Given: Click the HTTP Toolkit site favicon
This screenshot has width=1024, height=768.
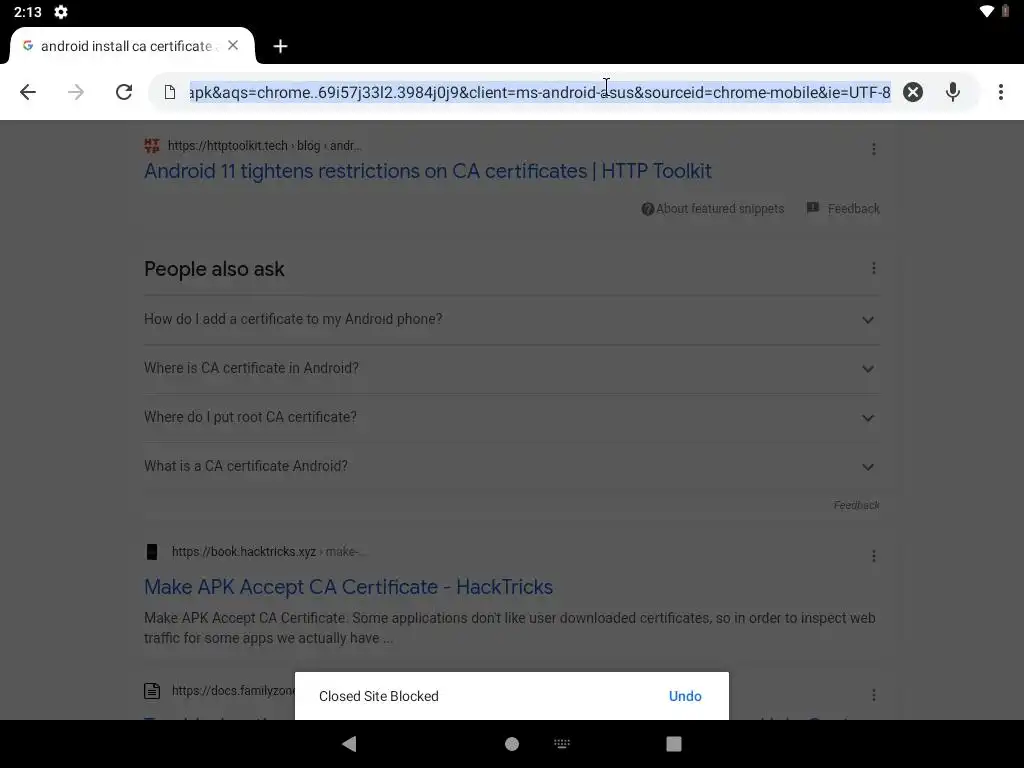Looking at the screenshot, I should [152, 146].
